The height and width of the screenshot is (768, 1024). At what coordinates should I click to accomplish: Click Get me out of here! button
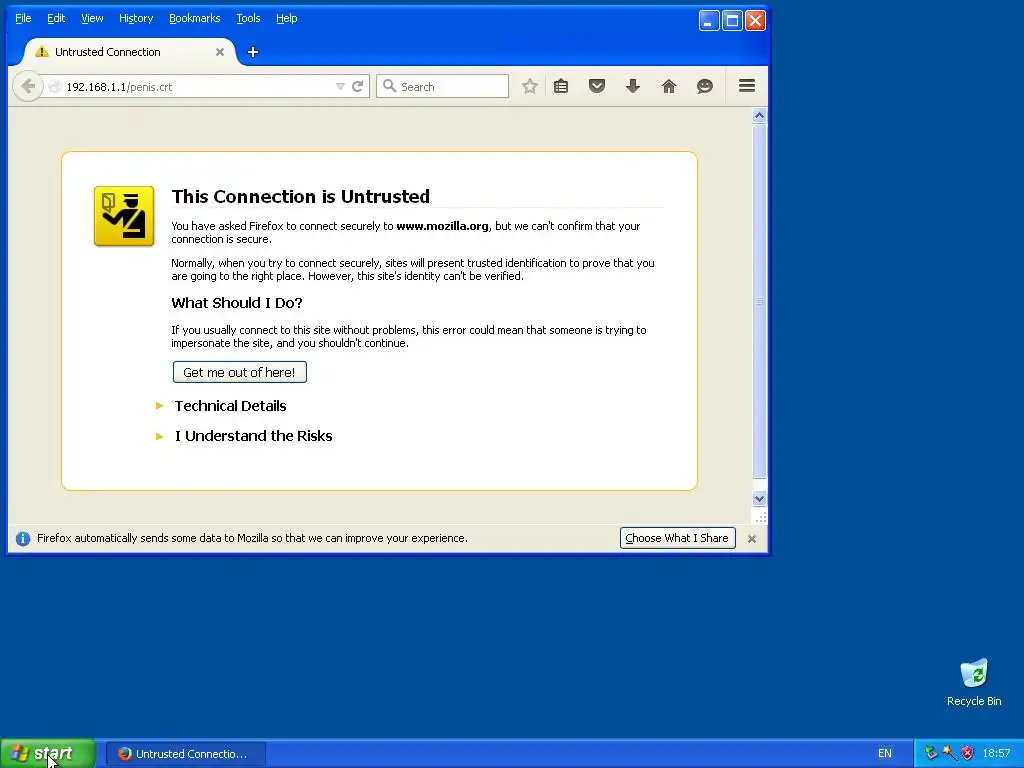point(240,372)
